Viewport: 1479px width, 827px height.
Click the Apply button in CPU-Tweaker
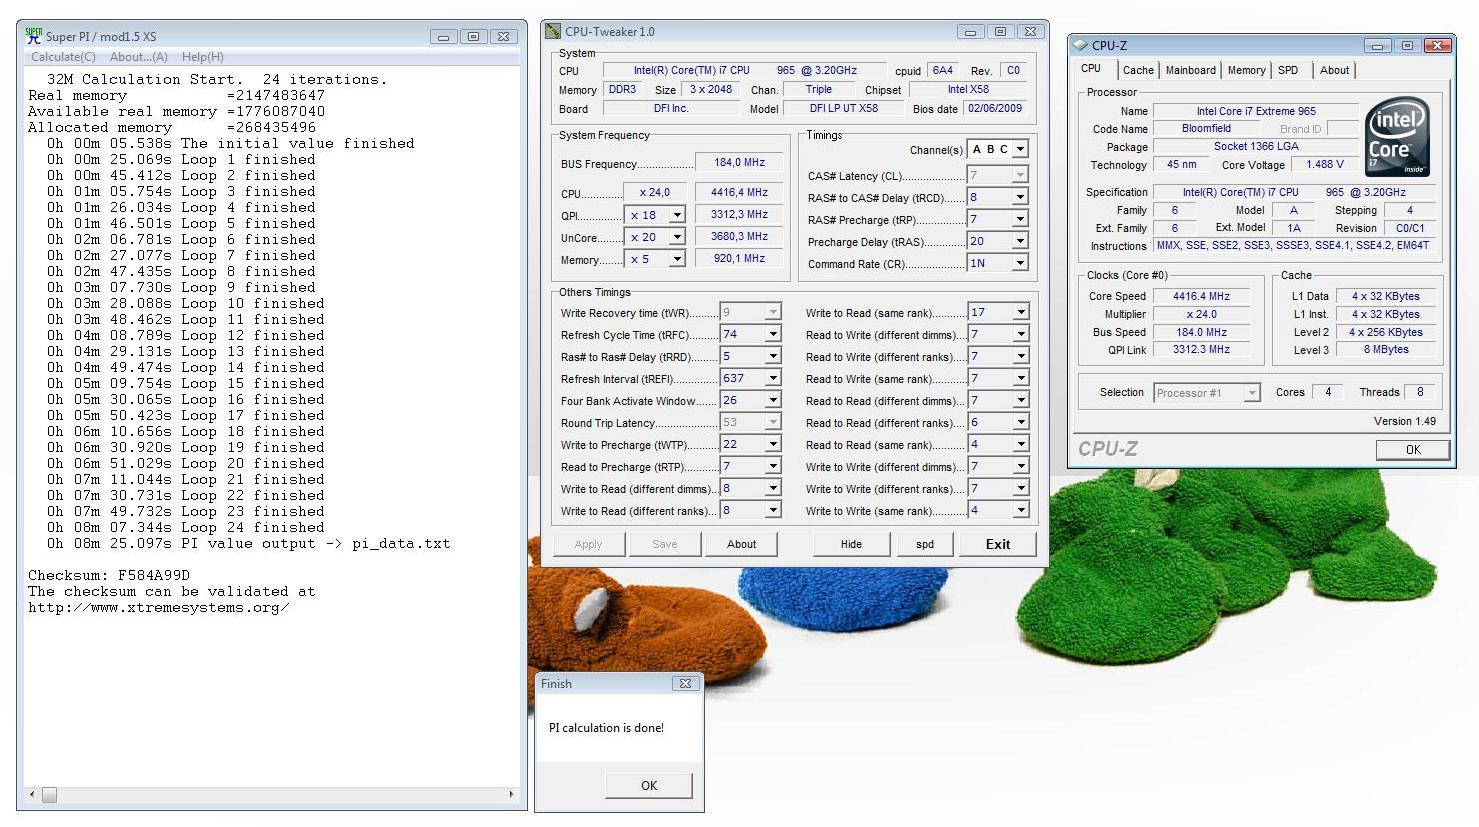click(x=589, y=544)
